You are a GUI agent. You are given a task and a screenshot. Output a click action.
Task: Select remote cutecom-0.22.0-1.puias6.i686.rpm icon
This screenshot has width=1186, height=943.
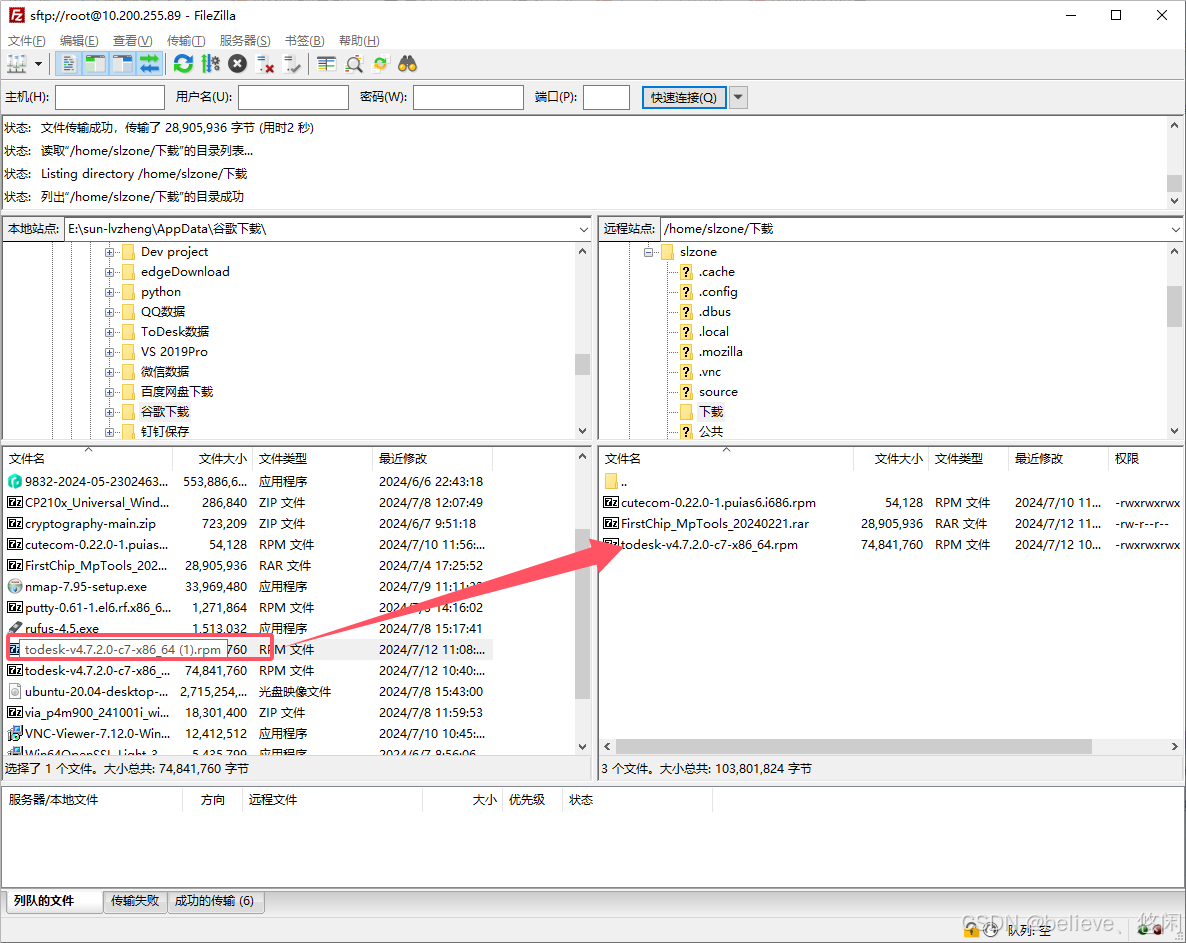coord(610,503)
